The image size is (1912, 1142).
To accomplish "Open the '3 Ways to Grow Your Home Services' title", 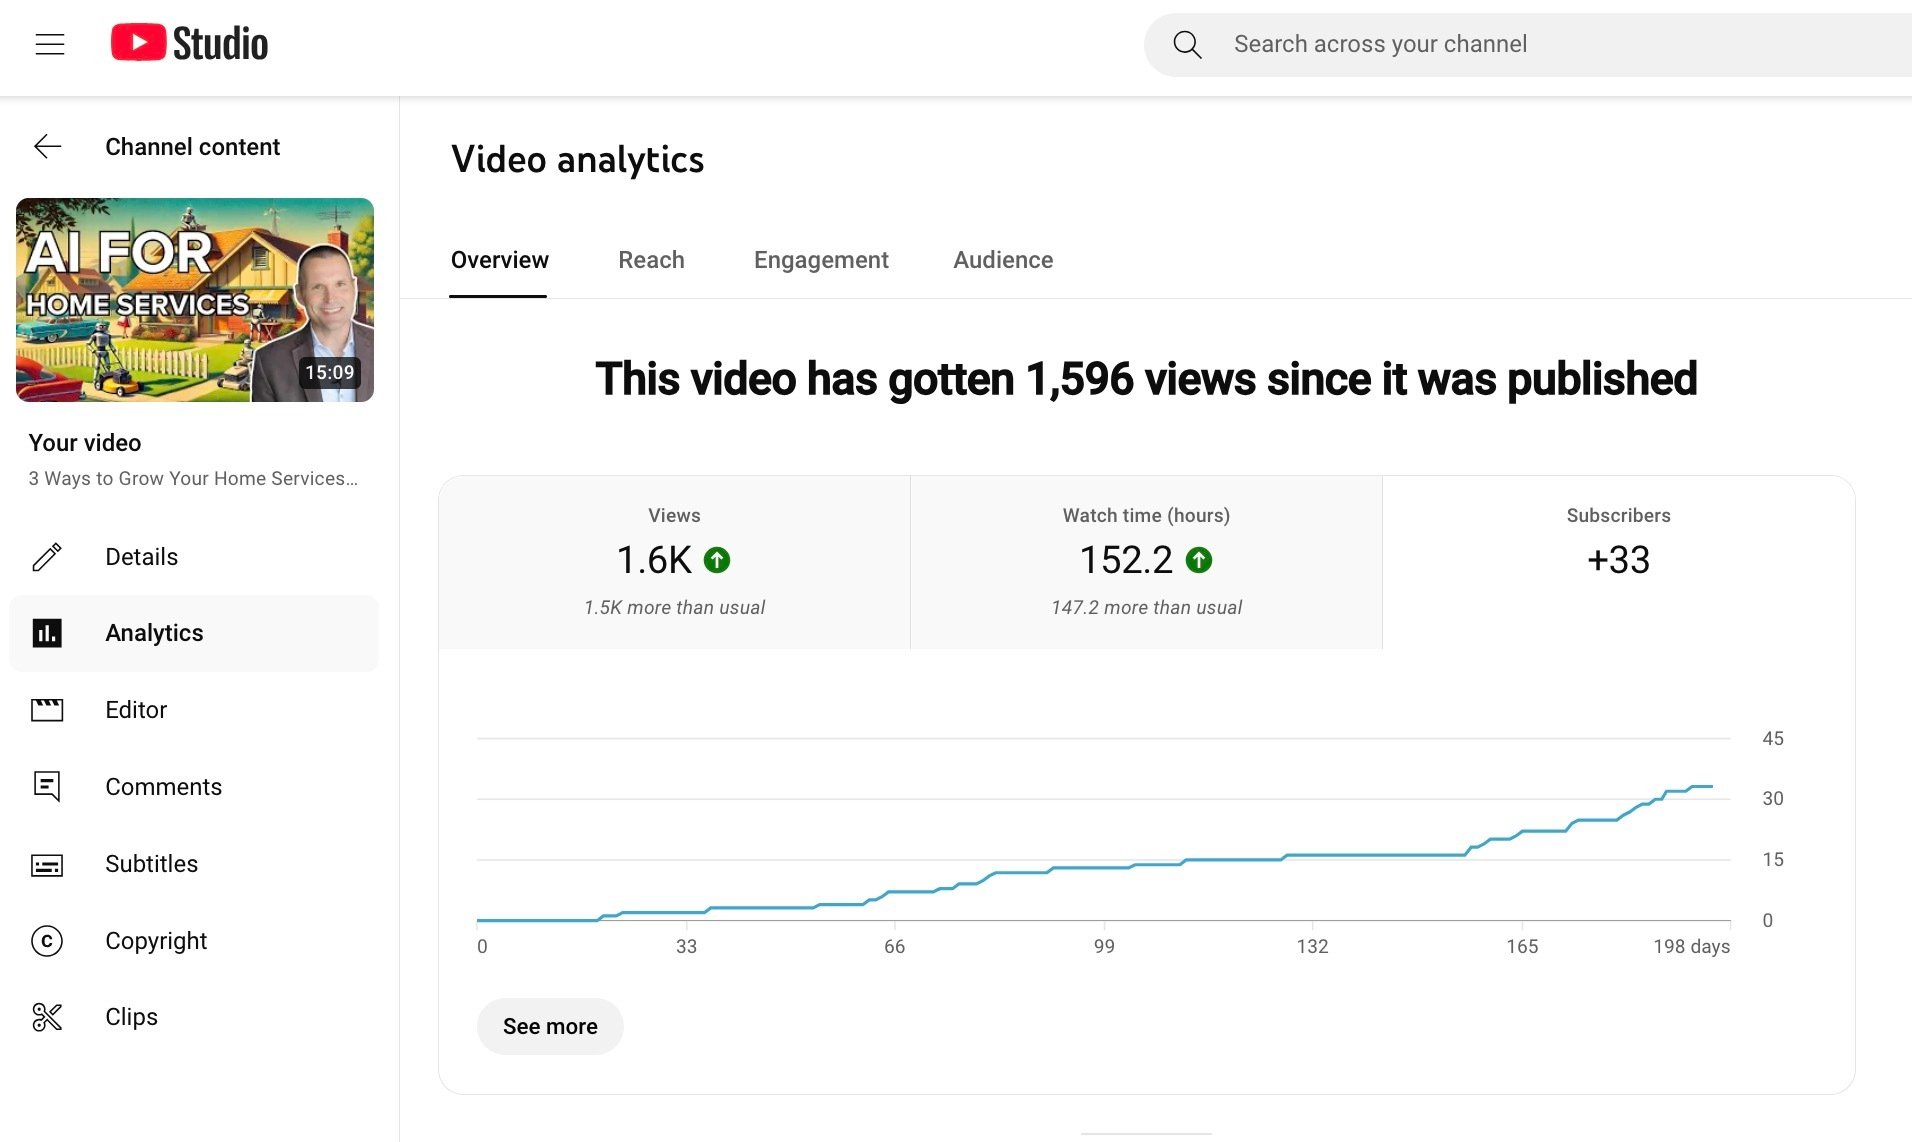I will (x=192, y=478).
